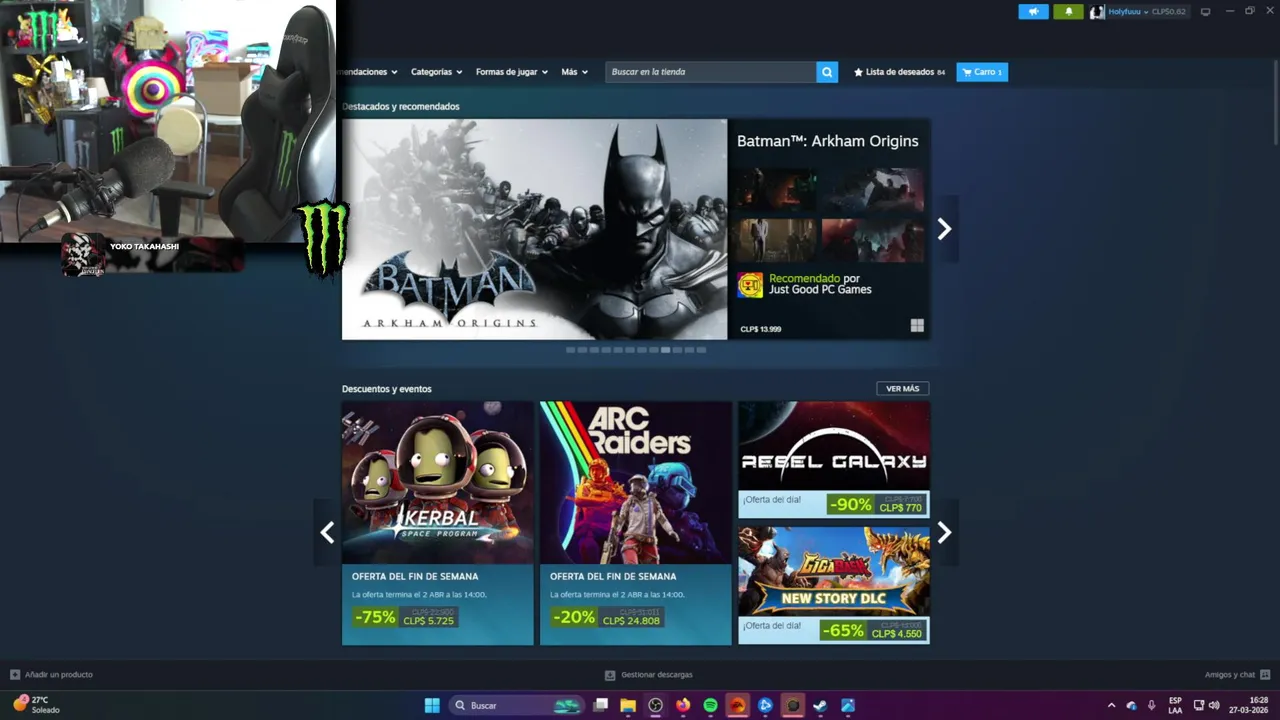Open the Batman Arkham Origins main banner
1280x720 pixels.
click(x=534, y=230)
